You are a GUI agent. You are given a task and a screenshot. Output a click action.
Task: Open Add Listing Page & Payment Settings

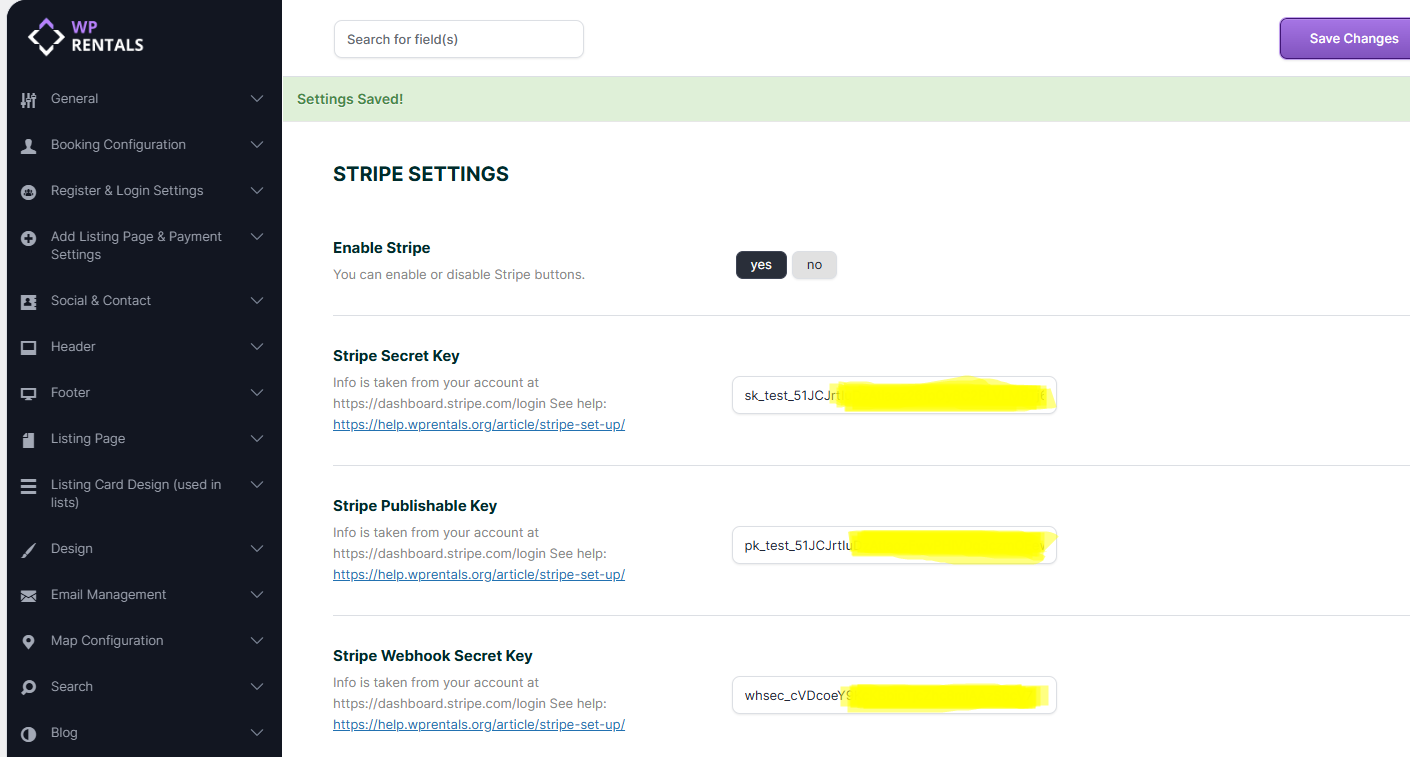point(136,245)
